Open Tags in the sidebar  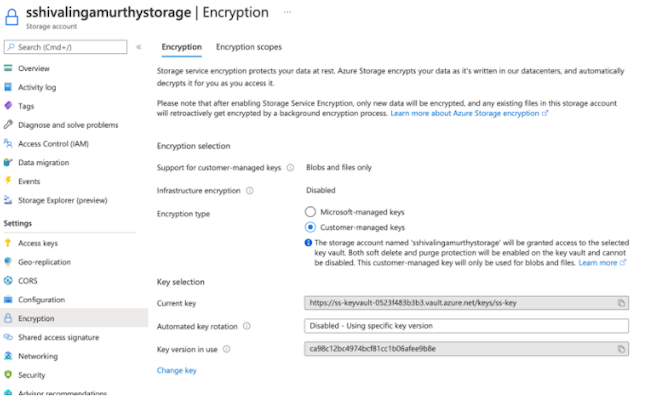pyautogui.click(x=26, y=106)
